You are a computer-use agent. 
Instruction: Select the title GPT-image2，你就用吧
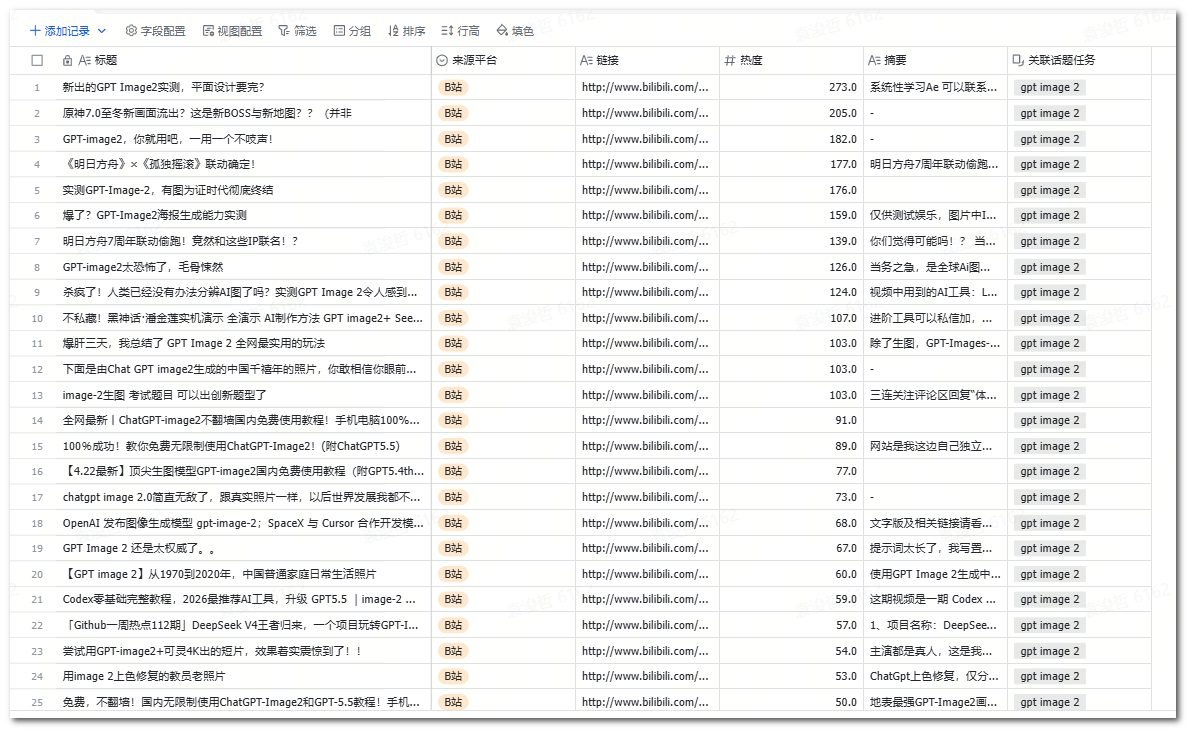(x=167, y=139)
